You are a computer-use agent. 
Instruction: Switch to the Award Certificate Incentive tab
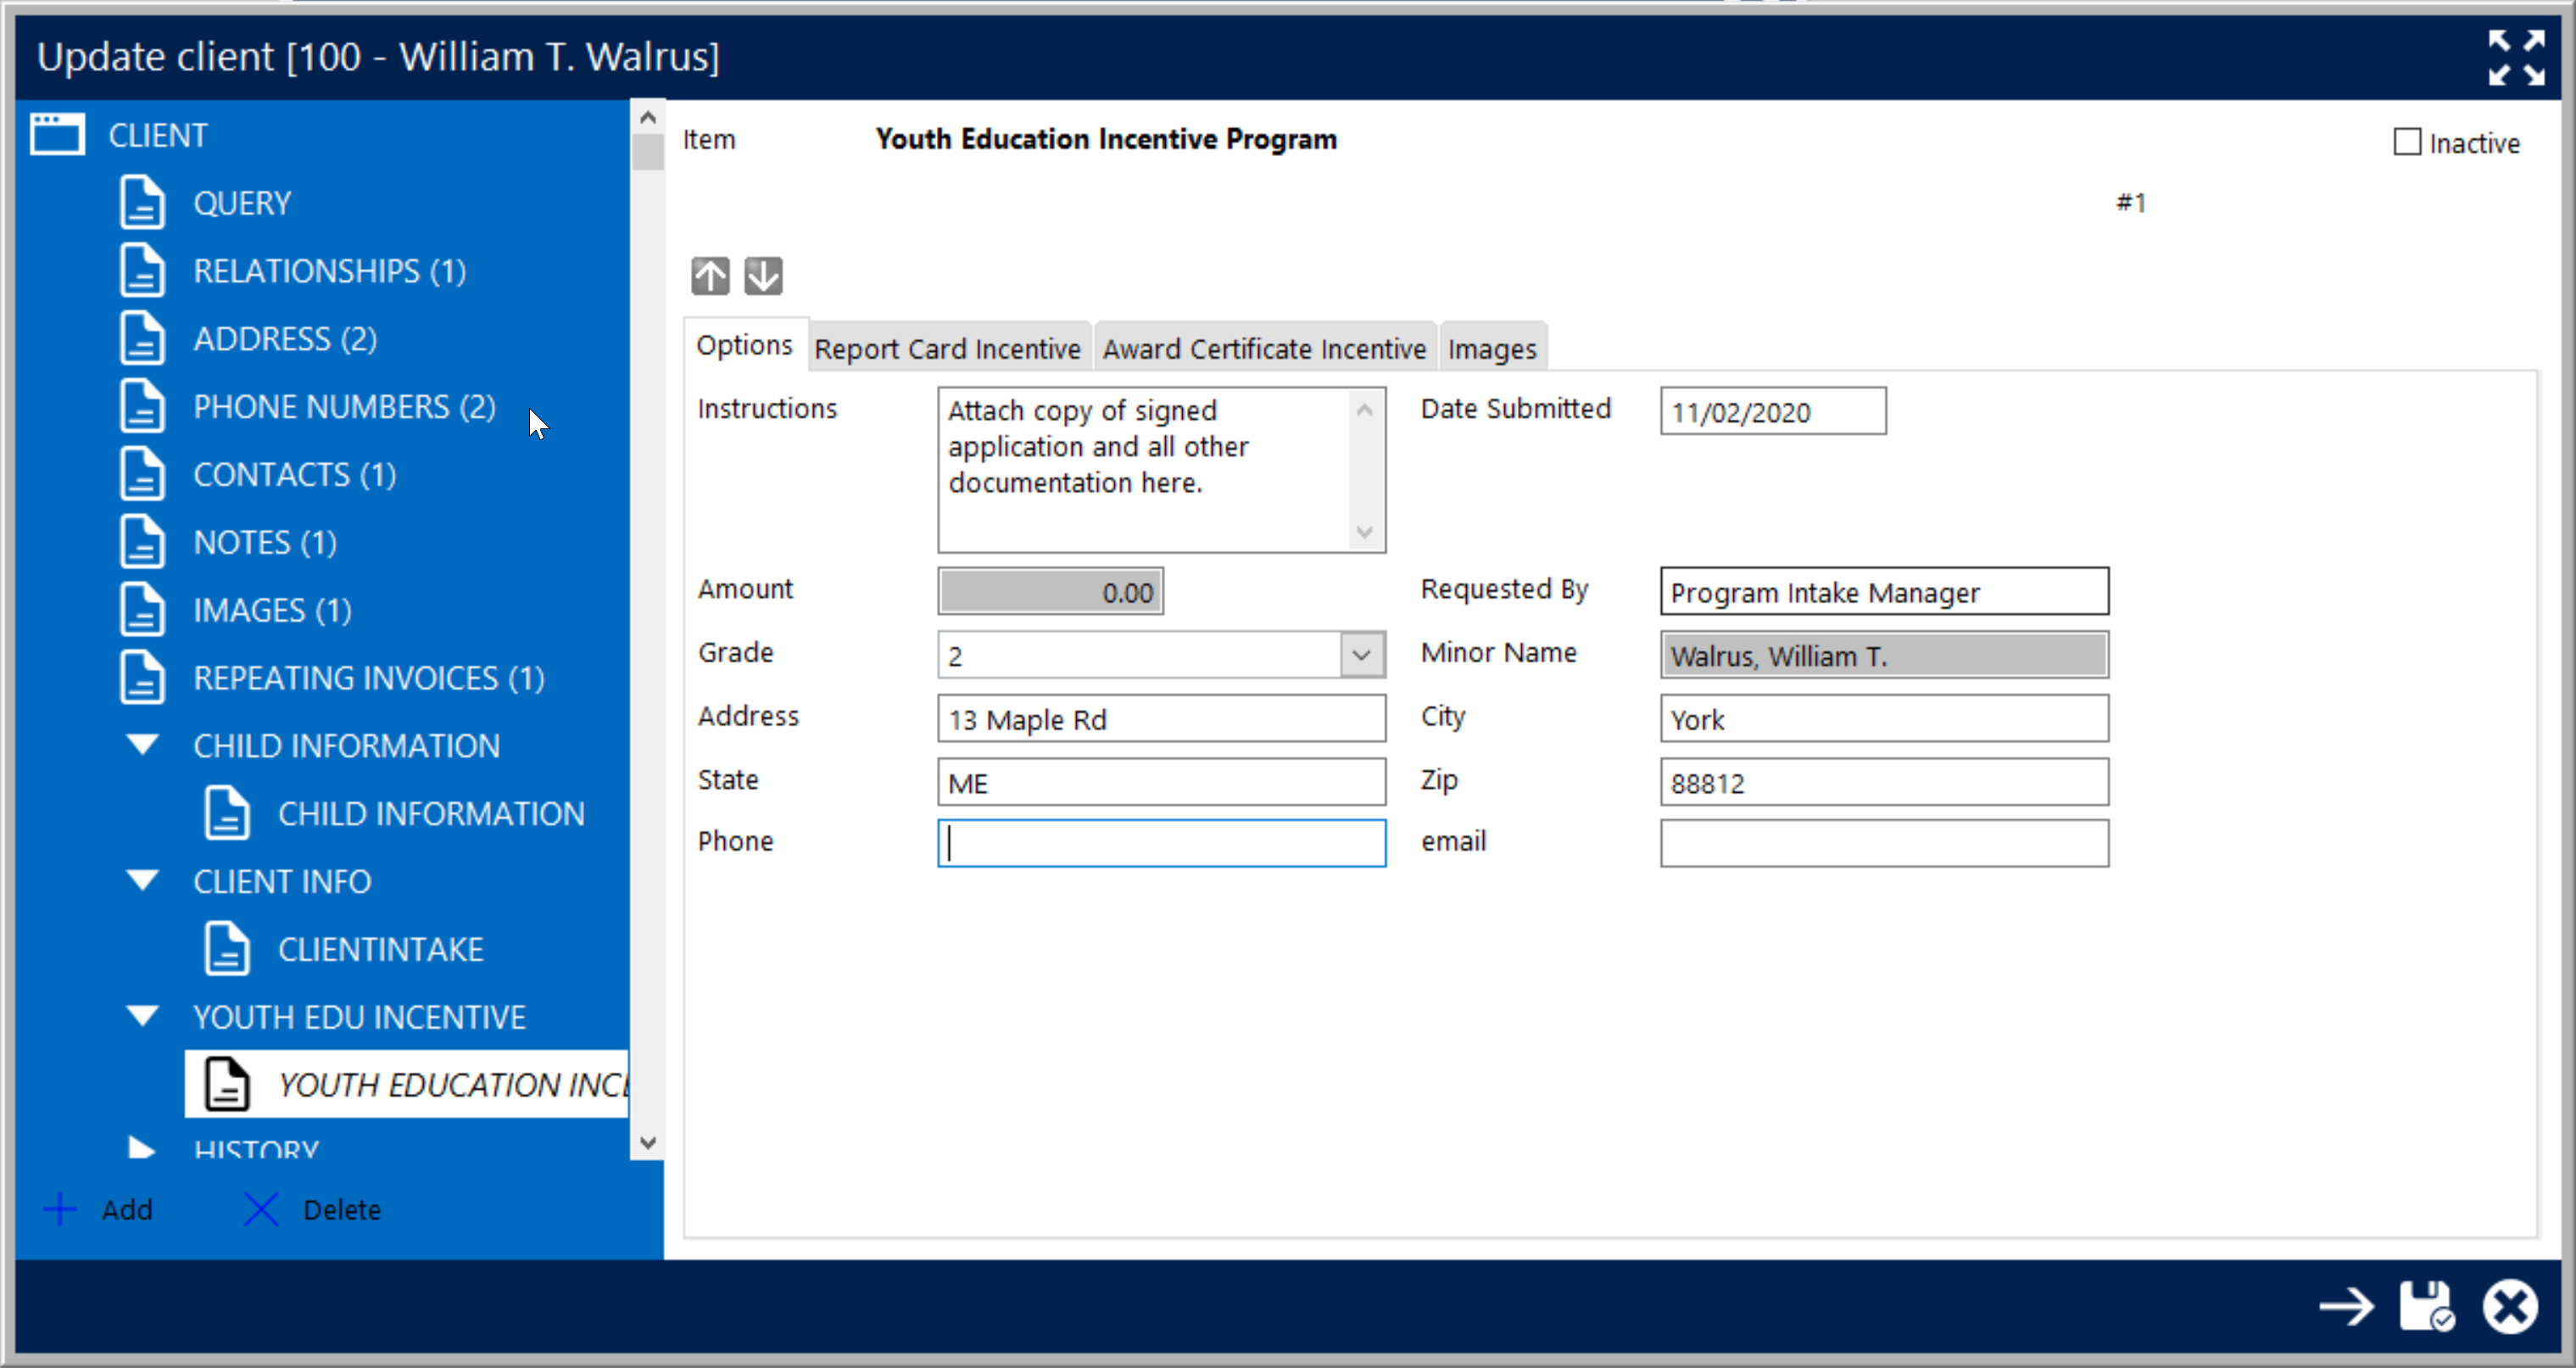(x=1264, y=348)
